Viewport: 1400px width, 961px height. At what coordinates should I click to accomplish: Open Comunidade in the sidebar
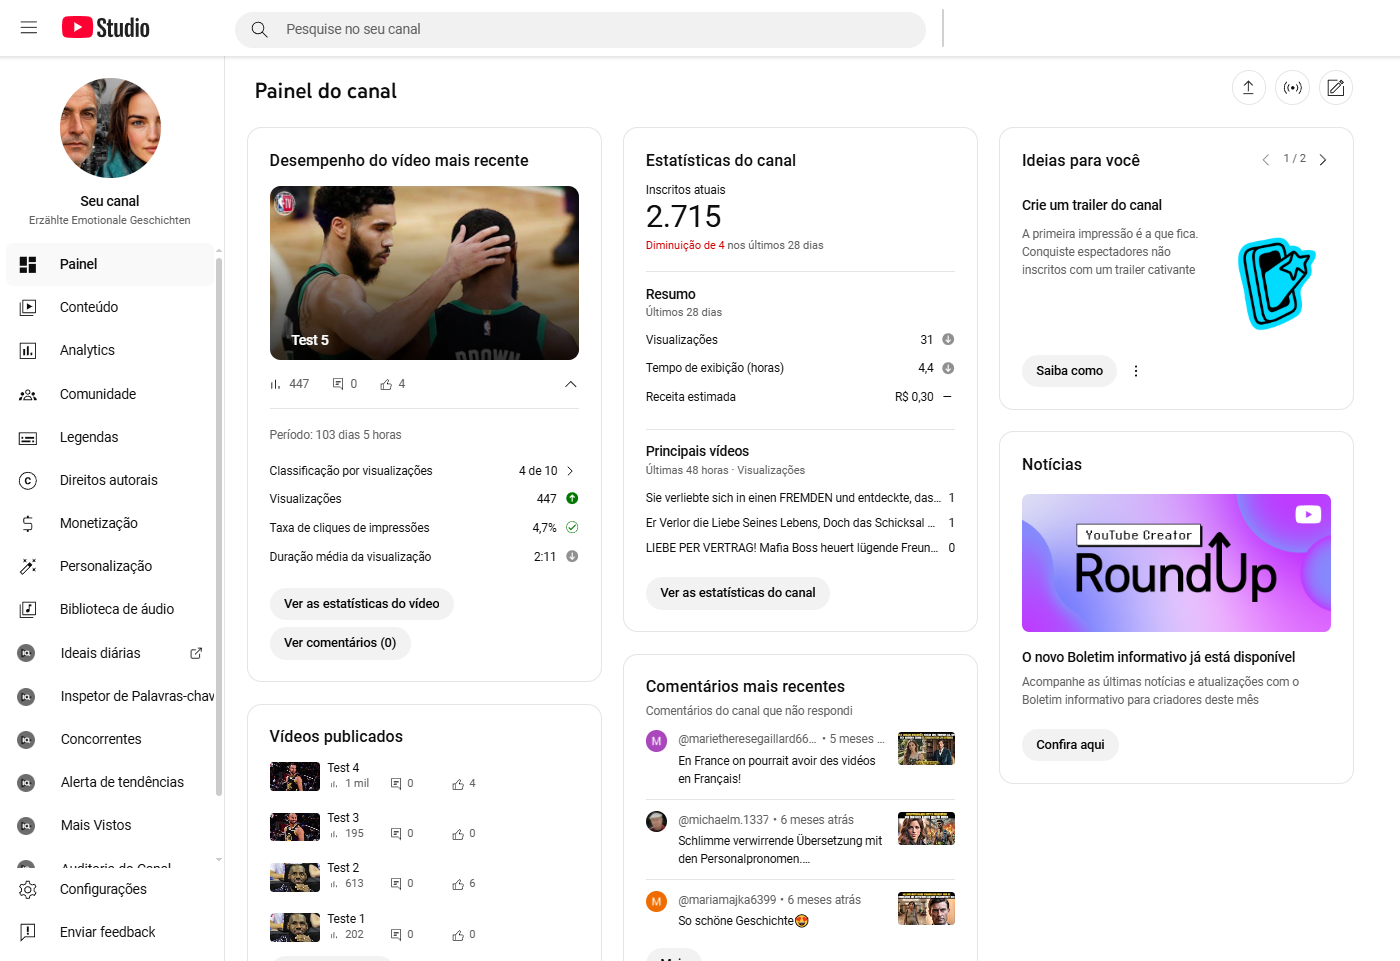click(x=109, y=394)
